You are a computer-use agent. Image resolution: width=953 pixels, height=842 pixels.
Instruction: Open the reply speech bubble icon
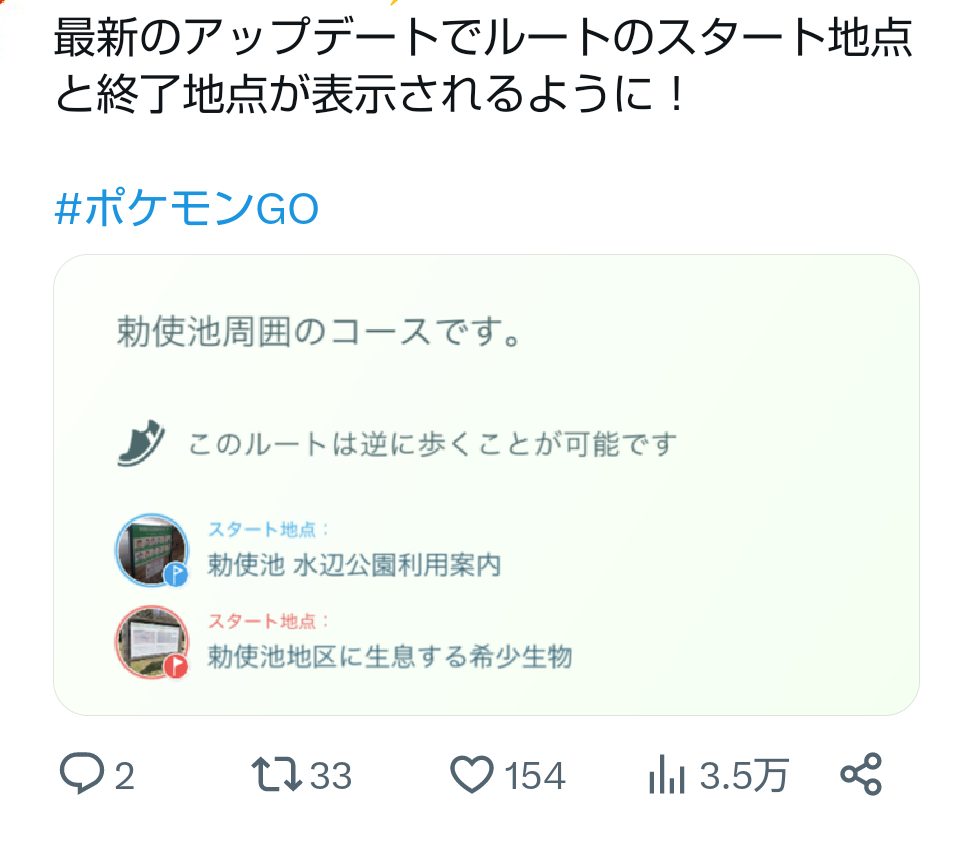click(82, 773)
